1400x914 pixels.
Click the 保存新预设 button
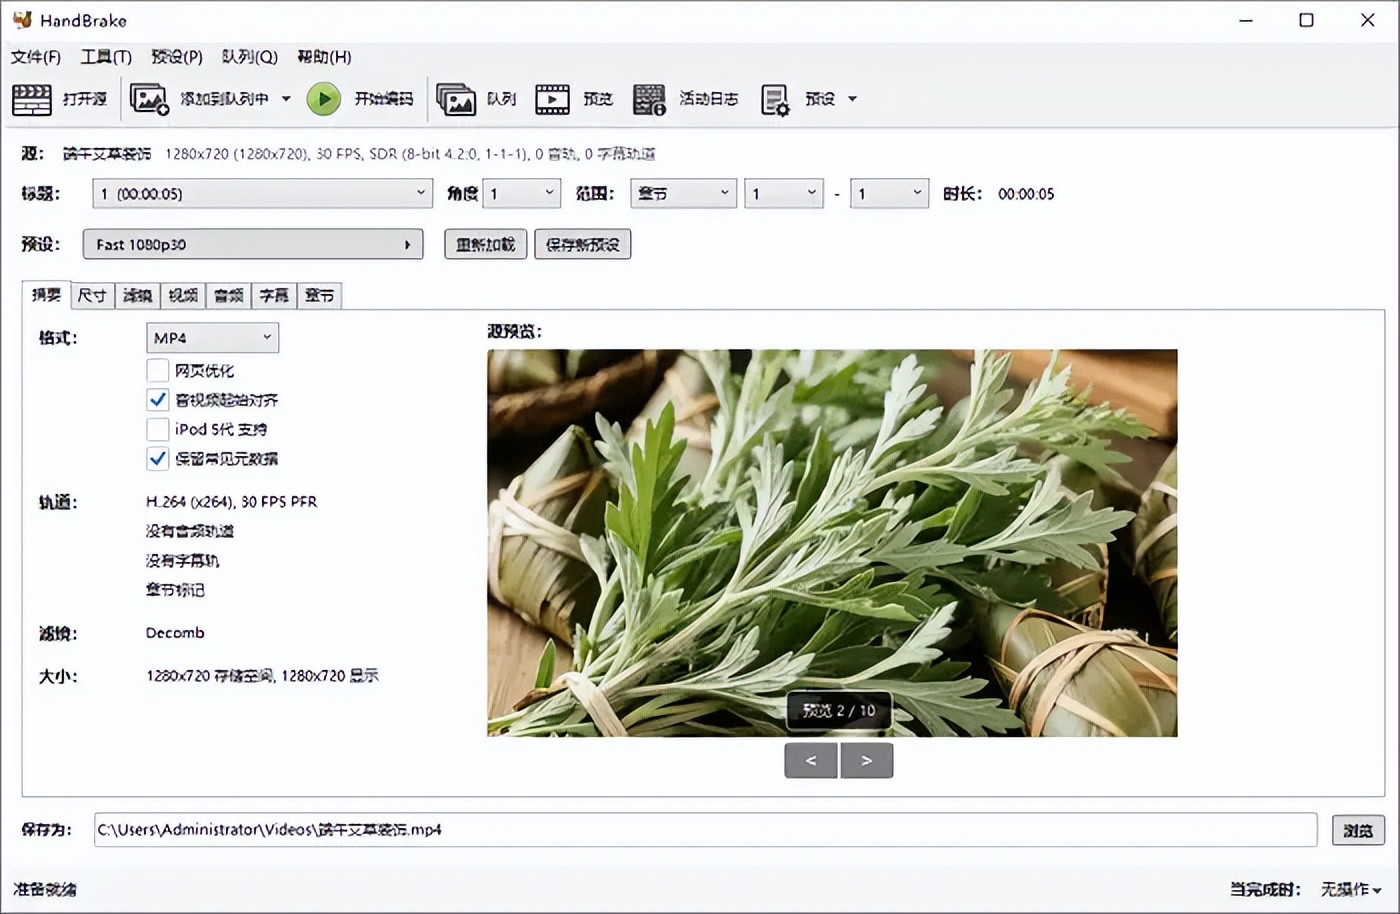581,244
